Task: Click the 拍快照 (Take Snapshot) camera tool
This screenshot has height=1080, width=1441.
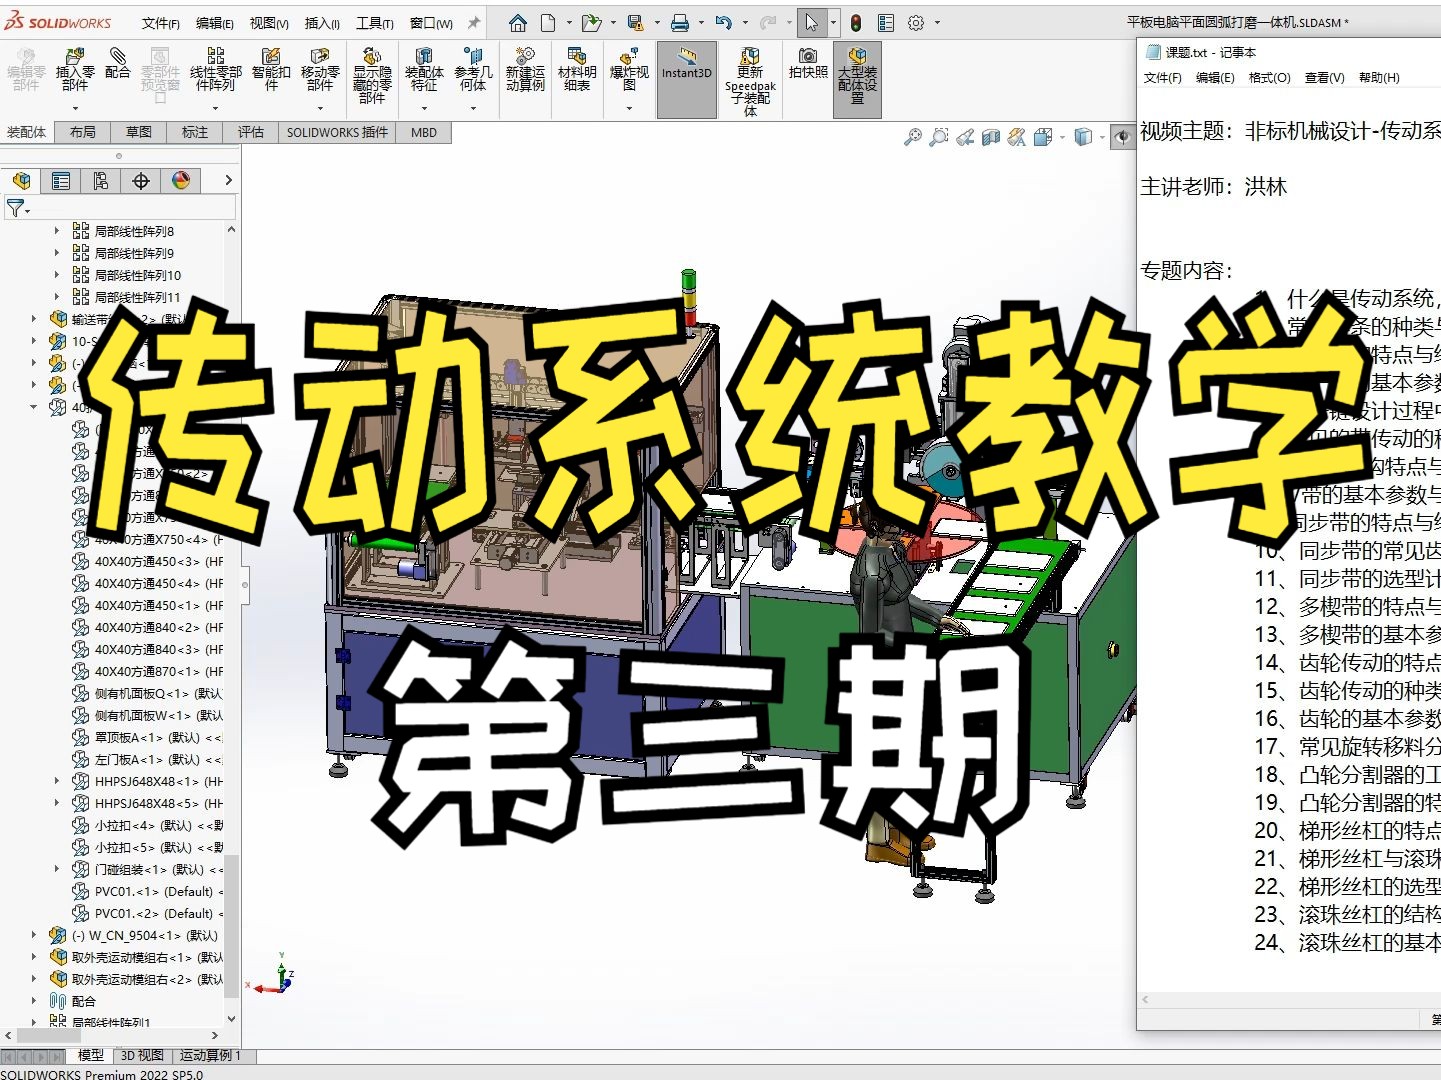Action: [x=808, y=63]
